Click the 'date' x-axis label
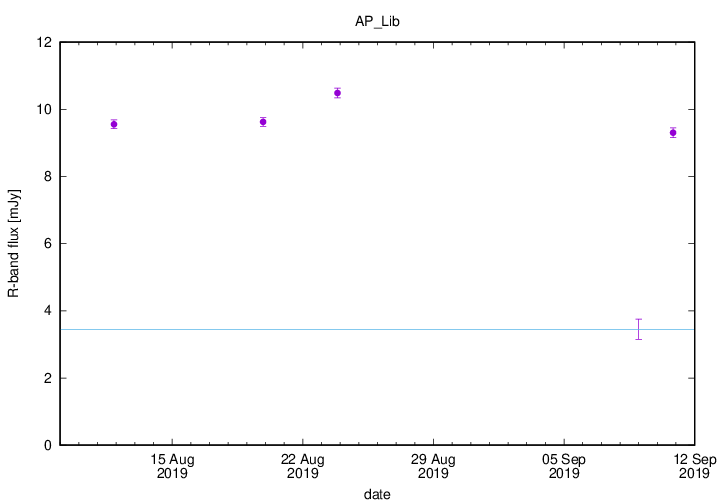 [x=377, y=494]
